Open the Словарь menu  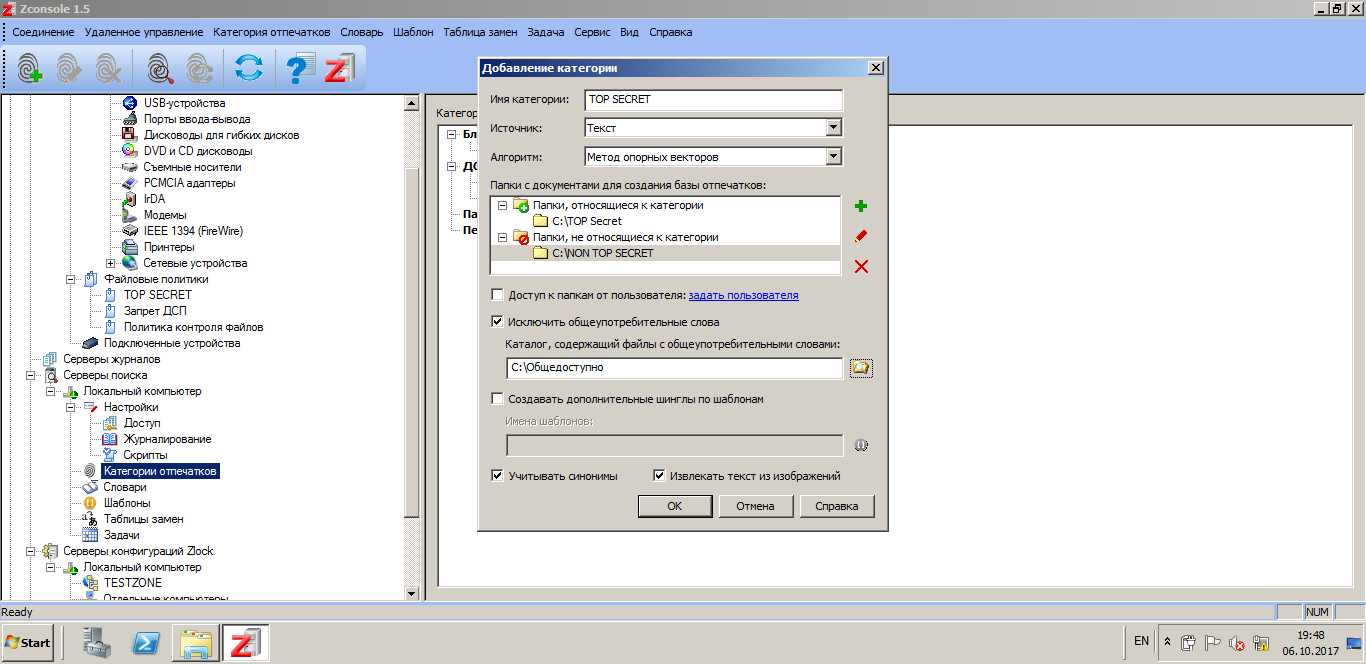362,32
